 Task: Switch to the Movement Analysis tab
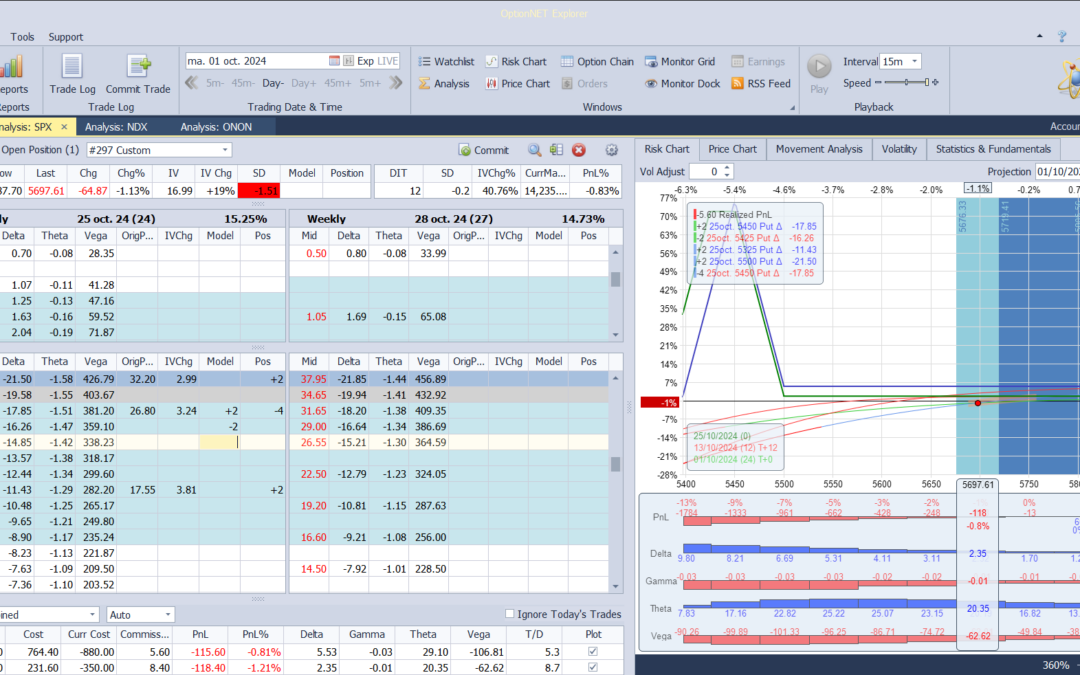coord(819,149)
